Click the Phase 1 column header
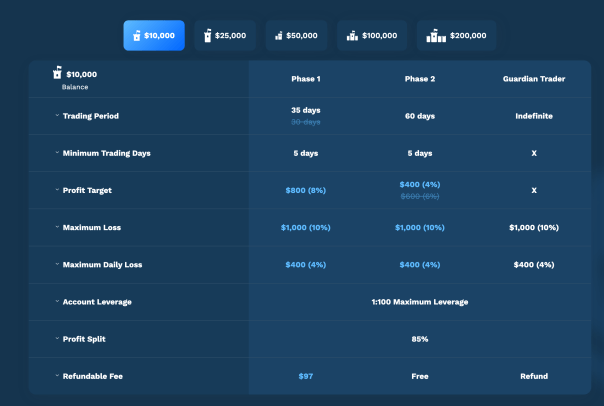The image size is (604, 406). (305, 78)
